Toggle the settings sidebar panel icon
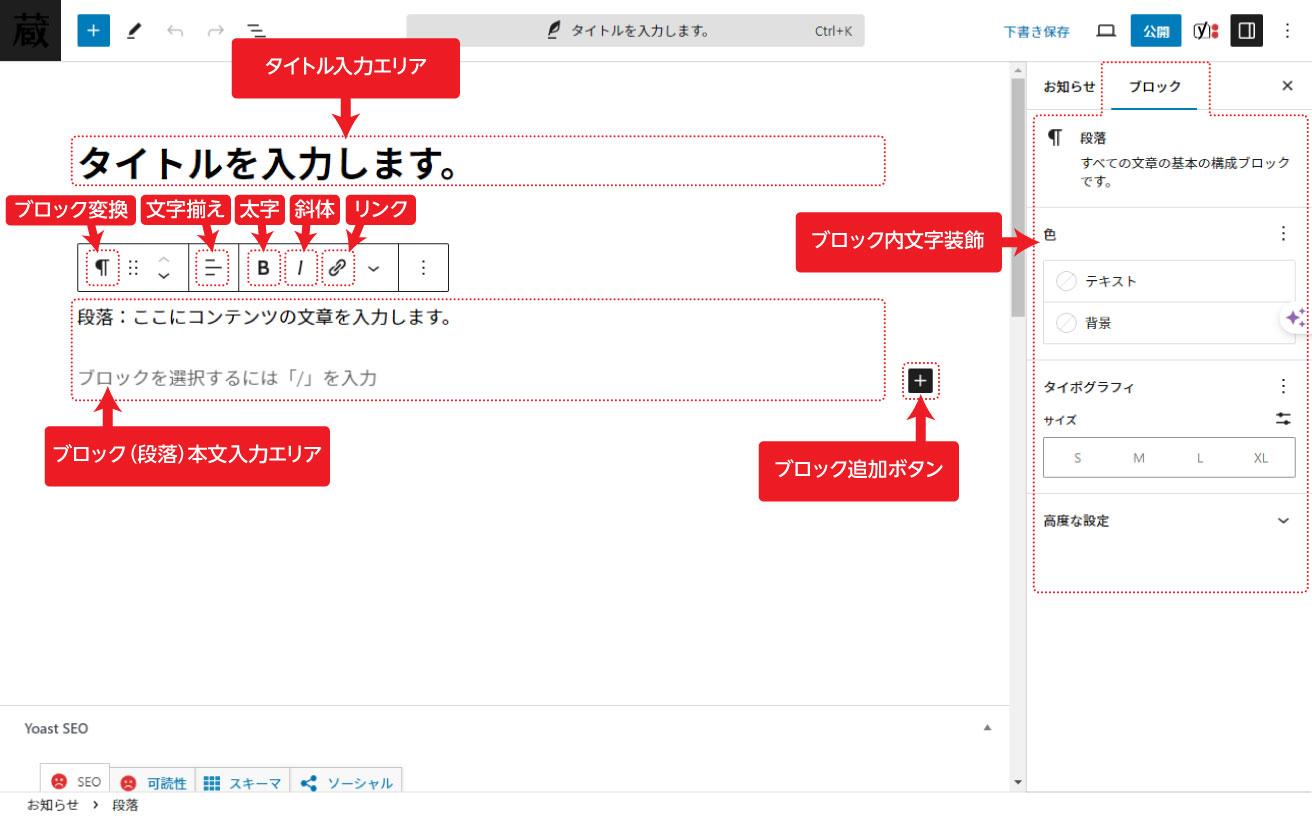Screen dimensions: 1312x816 1245,31
